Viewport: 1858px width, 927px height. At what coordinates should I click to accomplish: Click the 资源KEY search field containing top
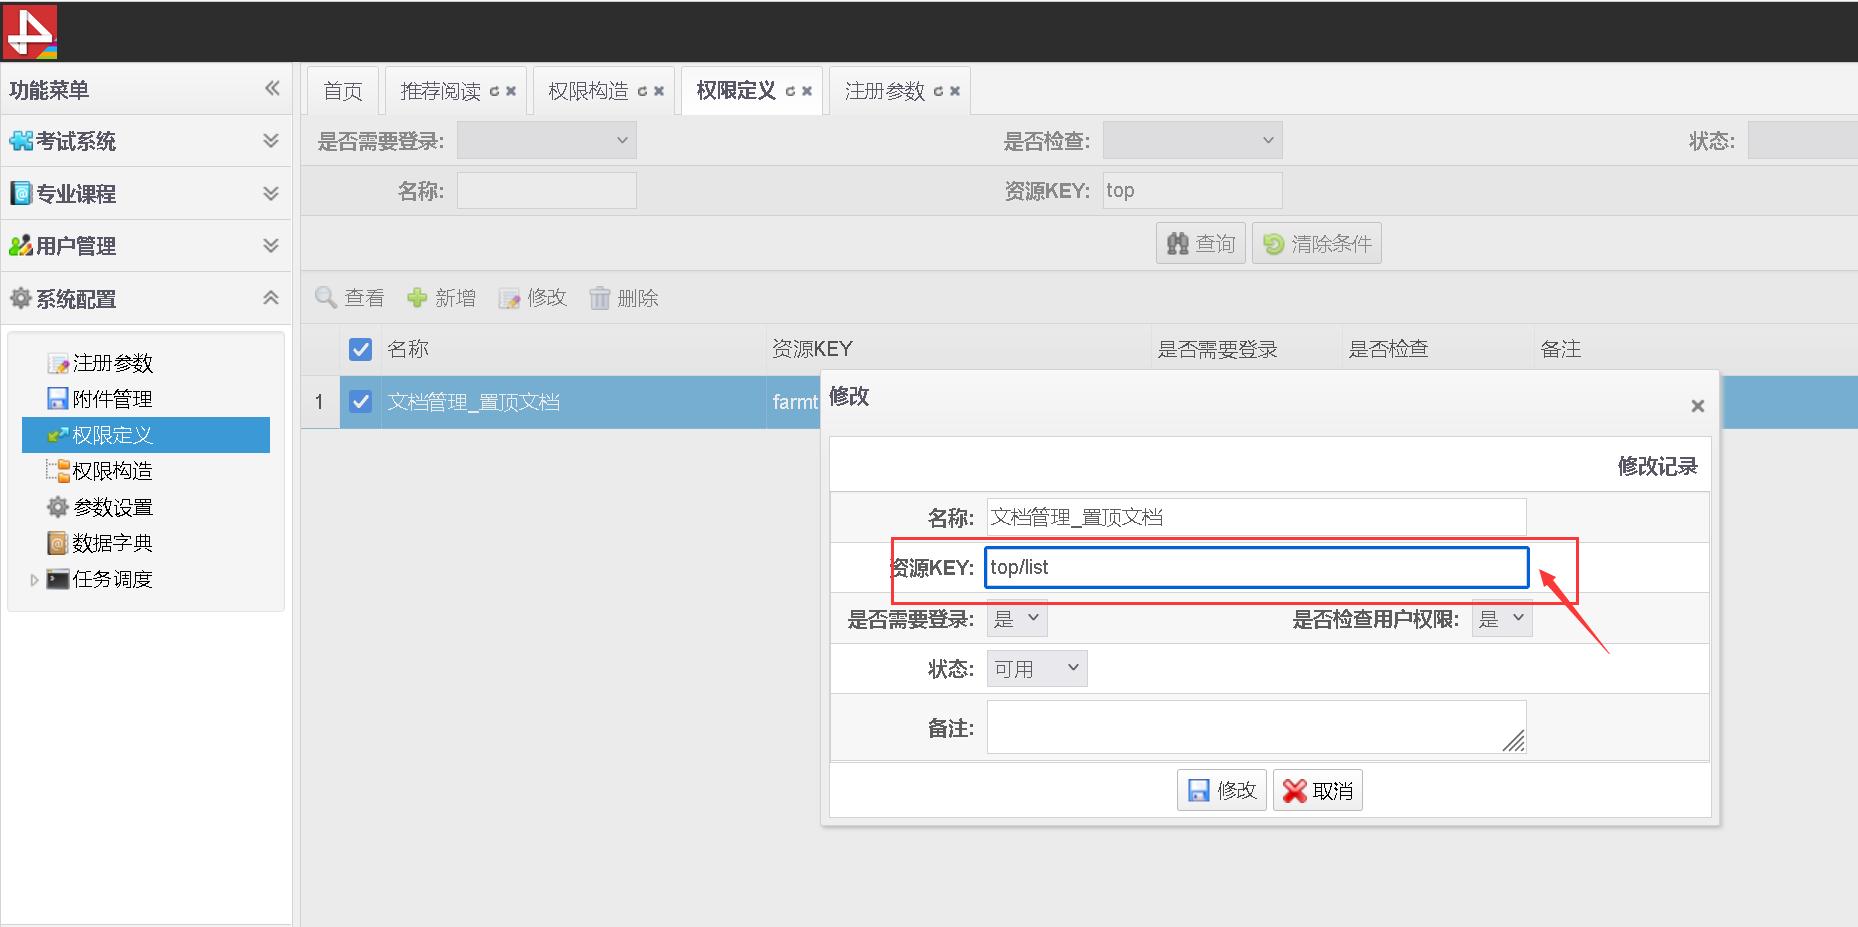click(1192, 190)
